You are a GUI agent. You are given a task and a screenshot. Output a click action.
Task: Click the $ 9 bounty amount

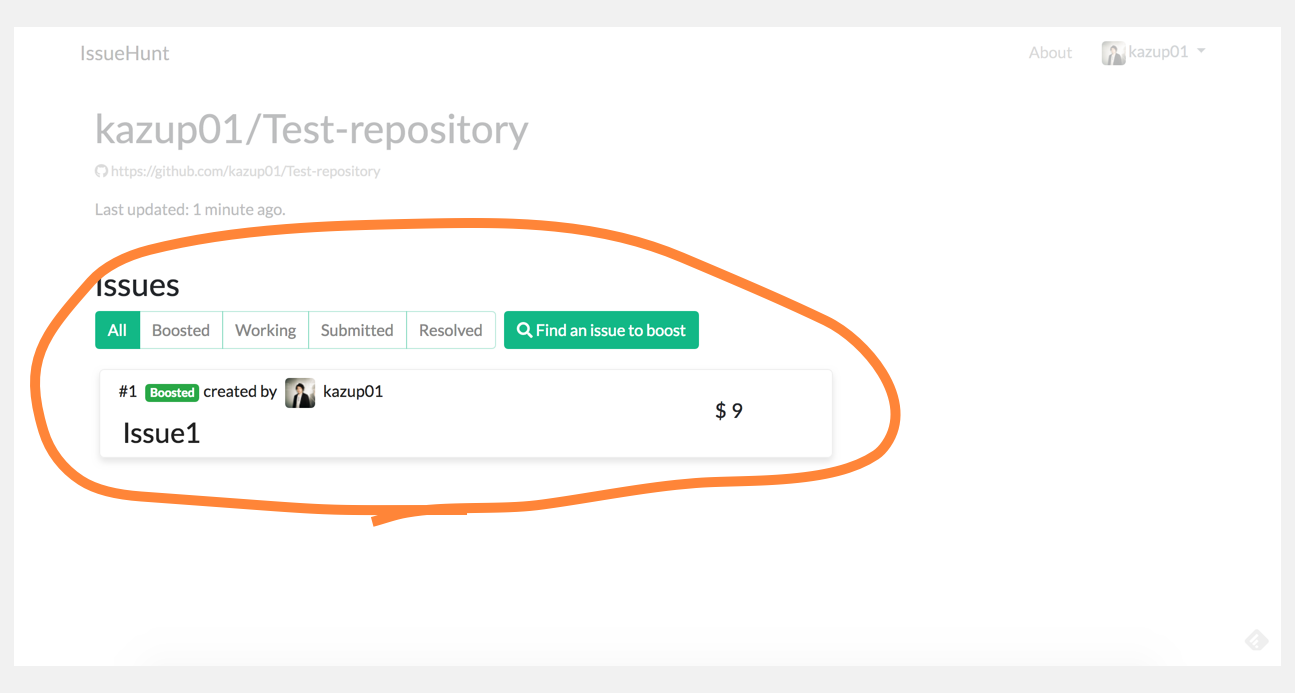click(729, 410)
